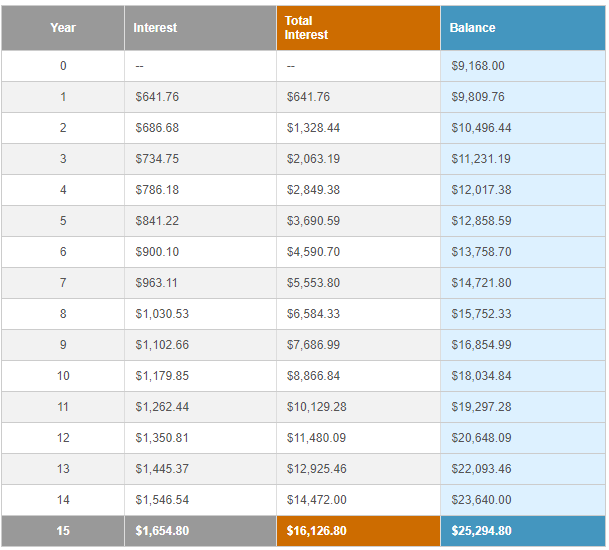Click the final balance $25,294.80
This screenshot has width=609, height=550.
(x=482, y=531)
